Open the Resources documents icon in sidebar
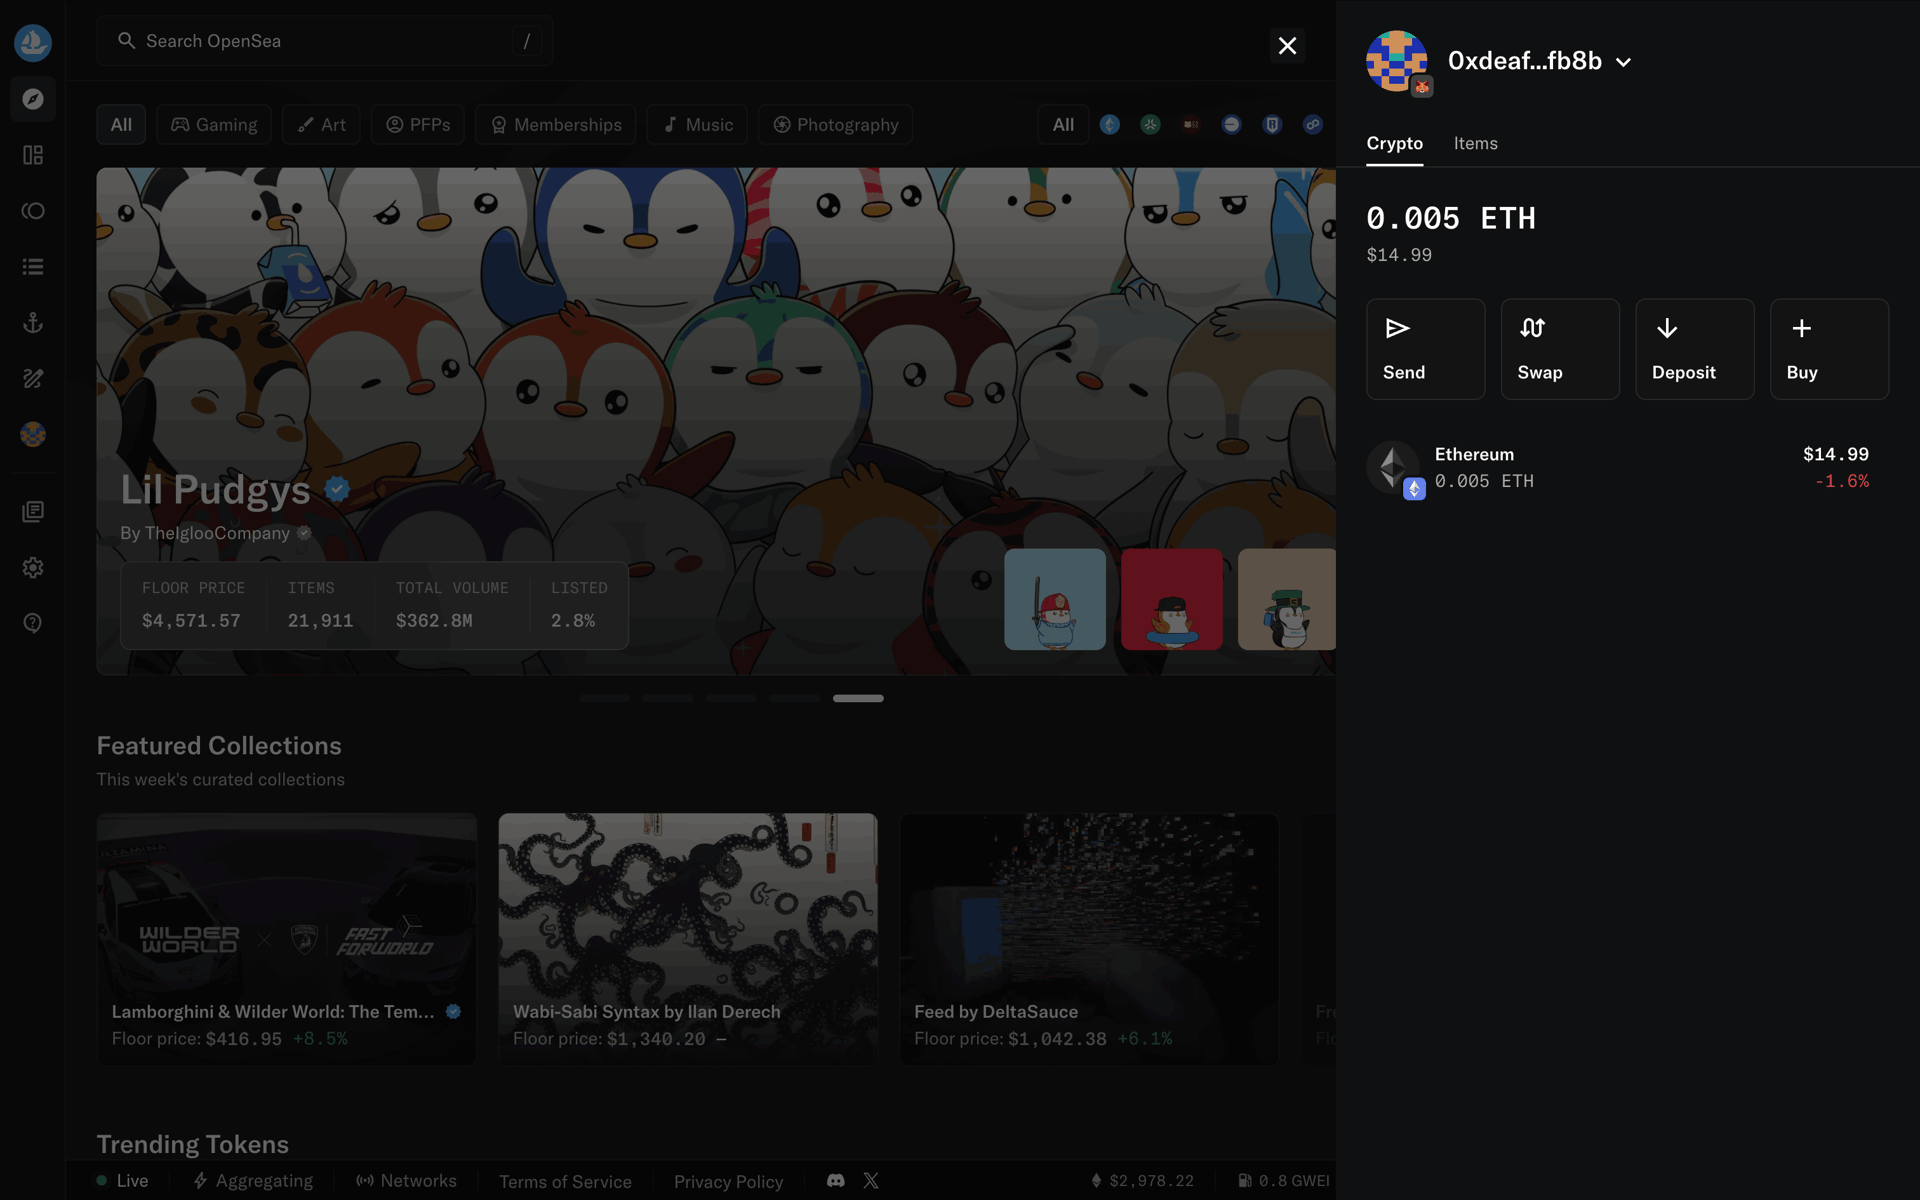 coord(33,512)
